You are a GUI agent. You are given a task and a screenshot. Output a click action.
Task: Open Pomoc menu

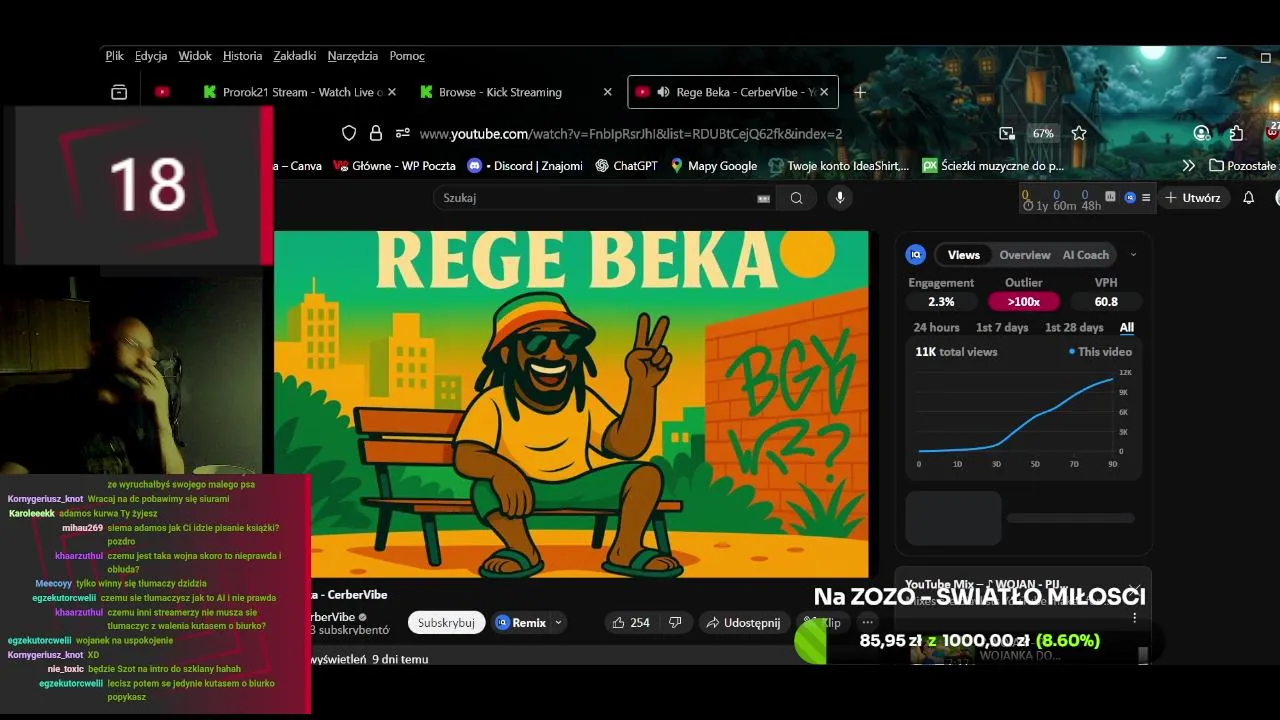point(407,56)
